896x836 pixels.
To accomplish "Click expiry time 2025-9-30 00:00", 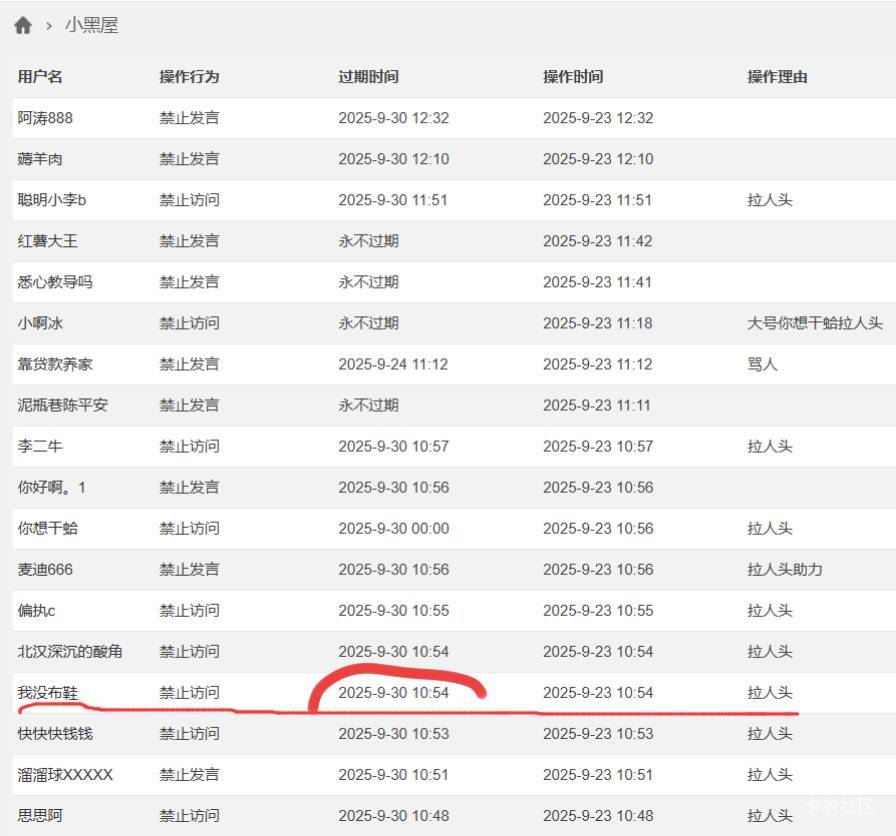I will 394,529.
